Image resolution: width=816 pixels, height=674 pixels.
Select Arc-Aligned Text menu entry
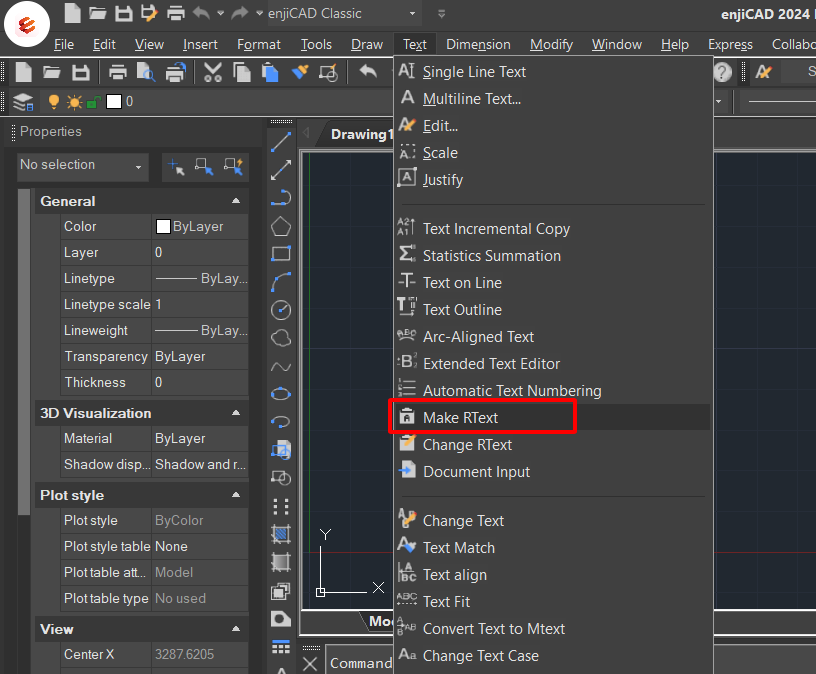pos(552,337)
